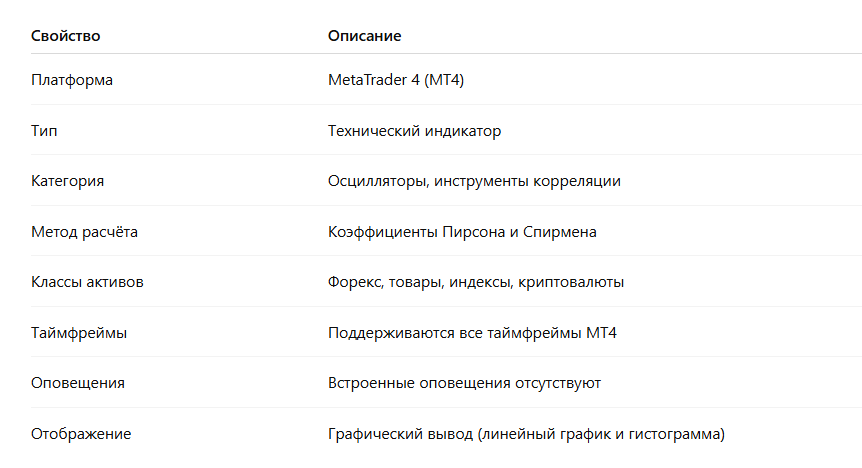Select the Таймфреймы row label
The width and height of the screenshot is (862, 468).
(x=79, y=333)
